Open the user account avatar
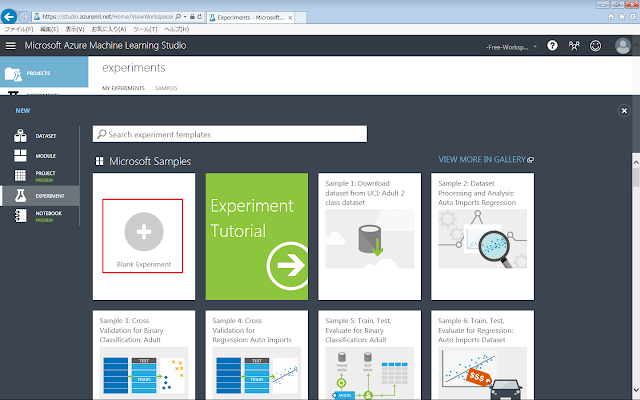640x400 pixels. click(623, 46)
